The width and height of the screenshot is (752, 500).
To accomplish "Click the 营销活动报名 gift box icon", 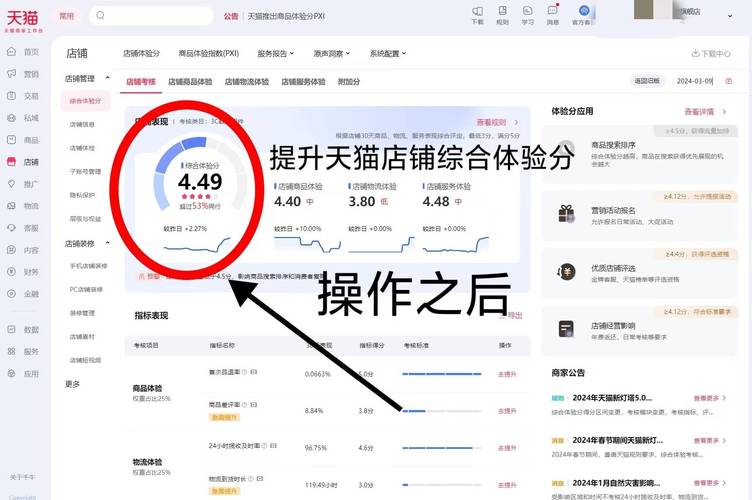I will 566,213.
